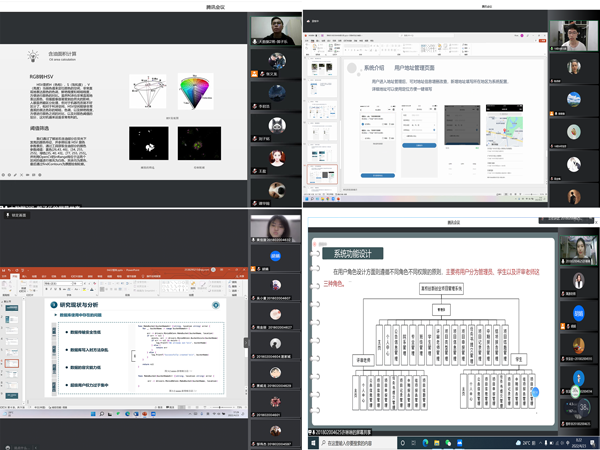Open Task View beside Cortana in system-design taskbar

pyautogui.click(x=414, y=443)
